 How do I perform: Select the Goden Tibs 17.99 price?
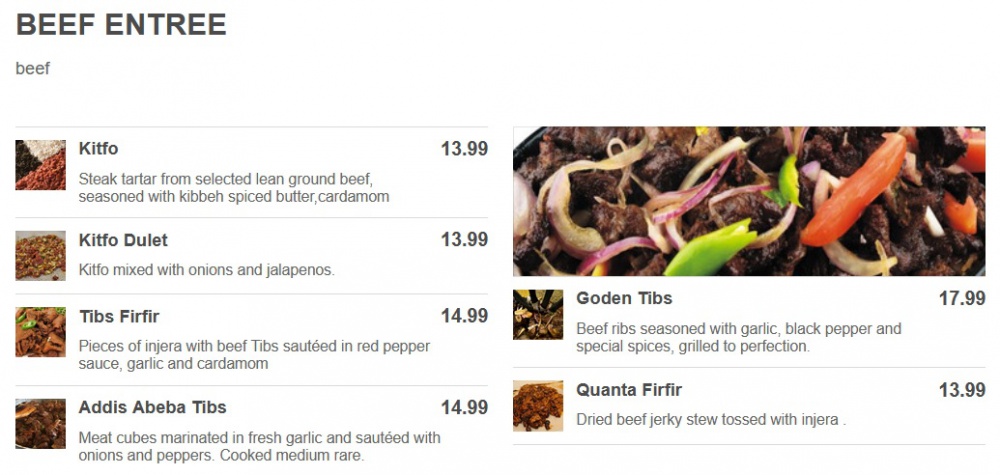tap(962, 298)
